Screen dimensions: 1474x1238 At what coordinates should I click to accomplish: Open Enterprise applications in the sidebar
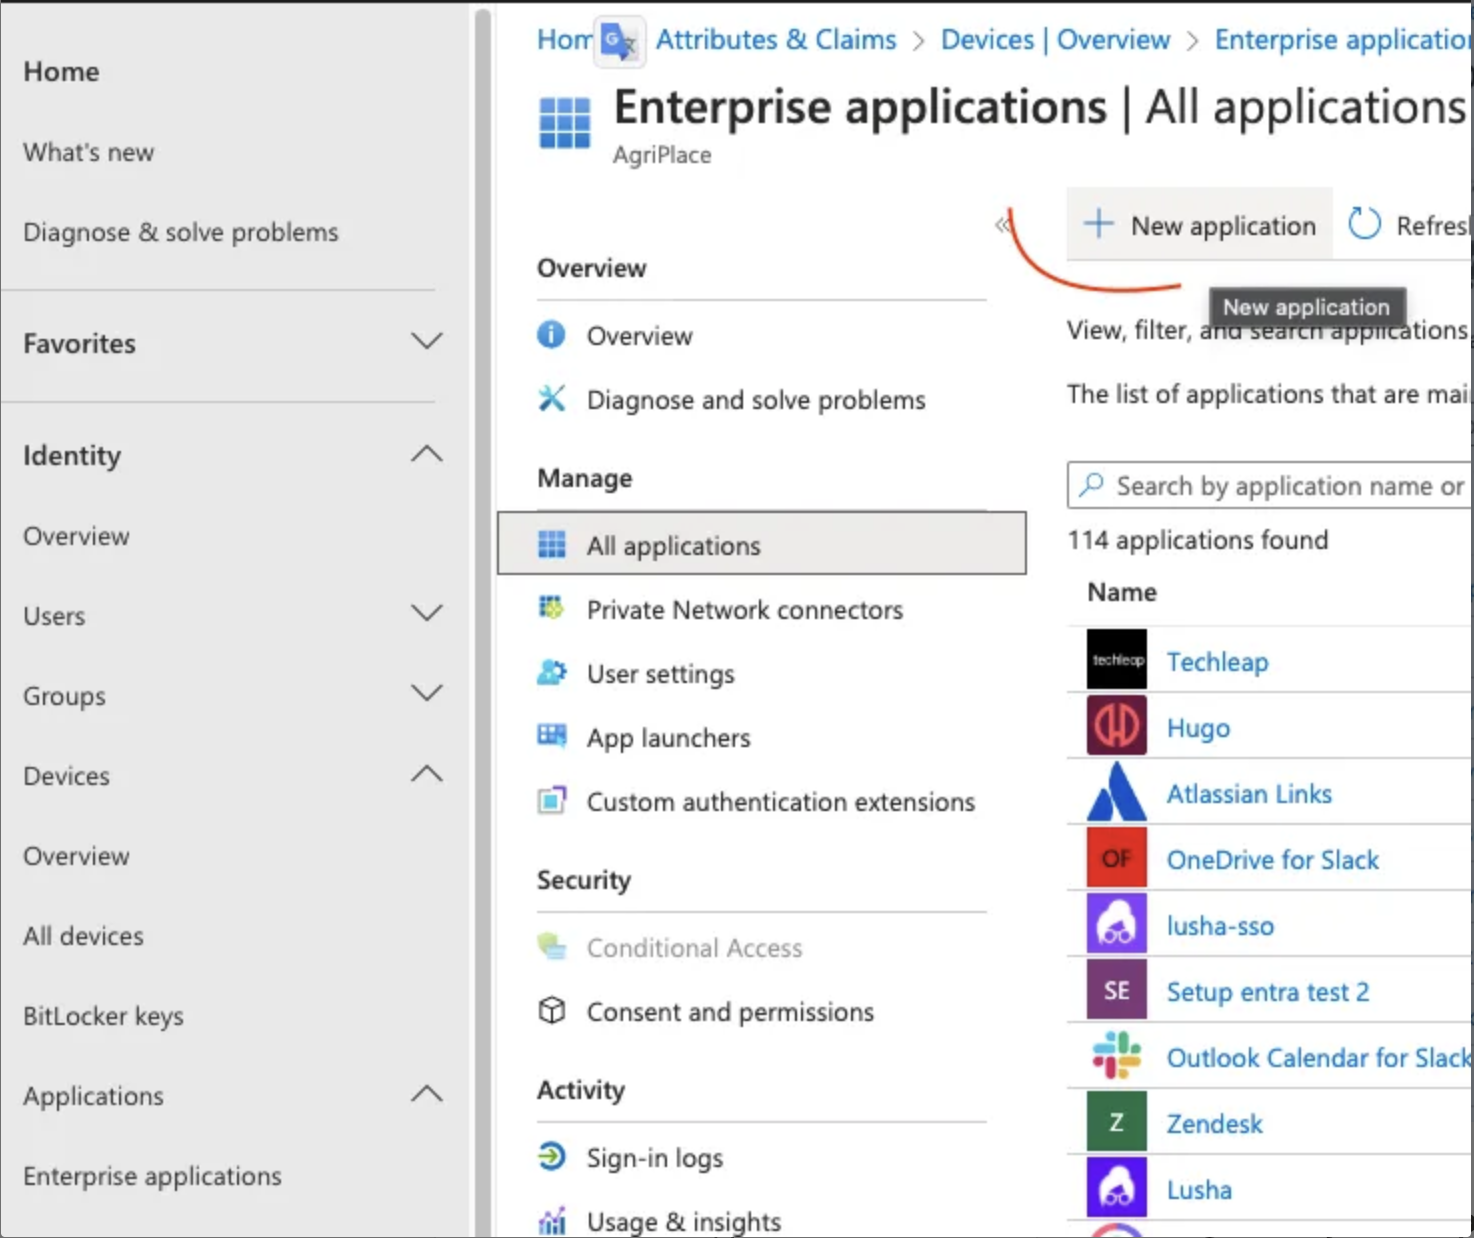(153, 1176)
